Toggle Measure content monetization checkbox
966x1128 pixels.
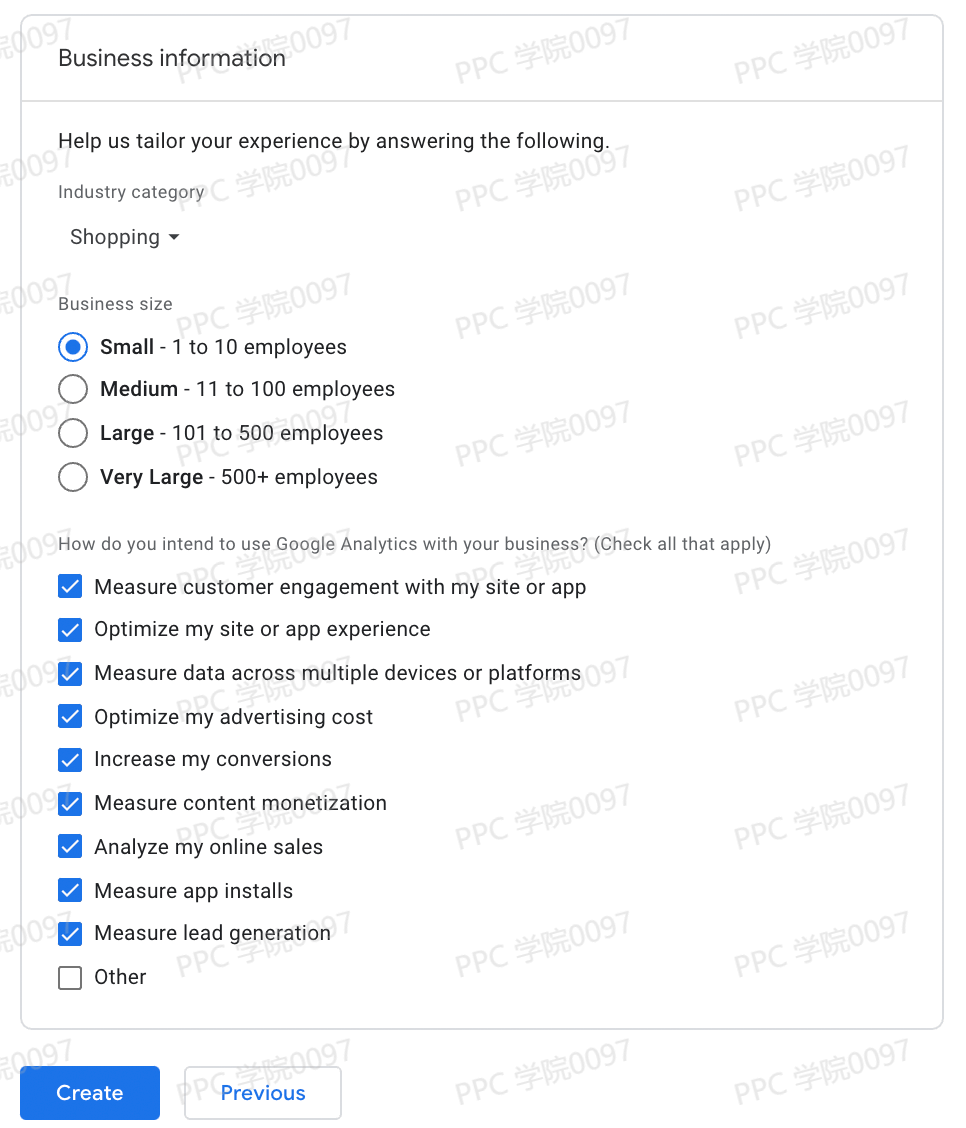click(70, 803)
